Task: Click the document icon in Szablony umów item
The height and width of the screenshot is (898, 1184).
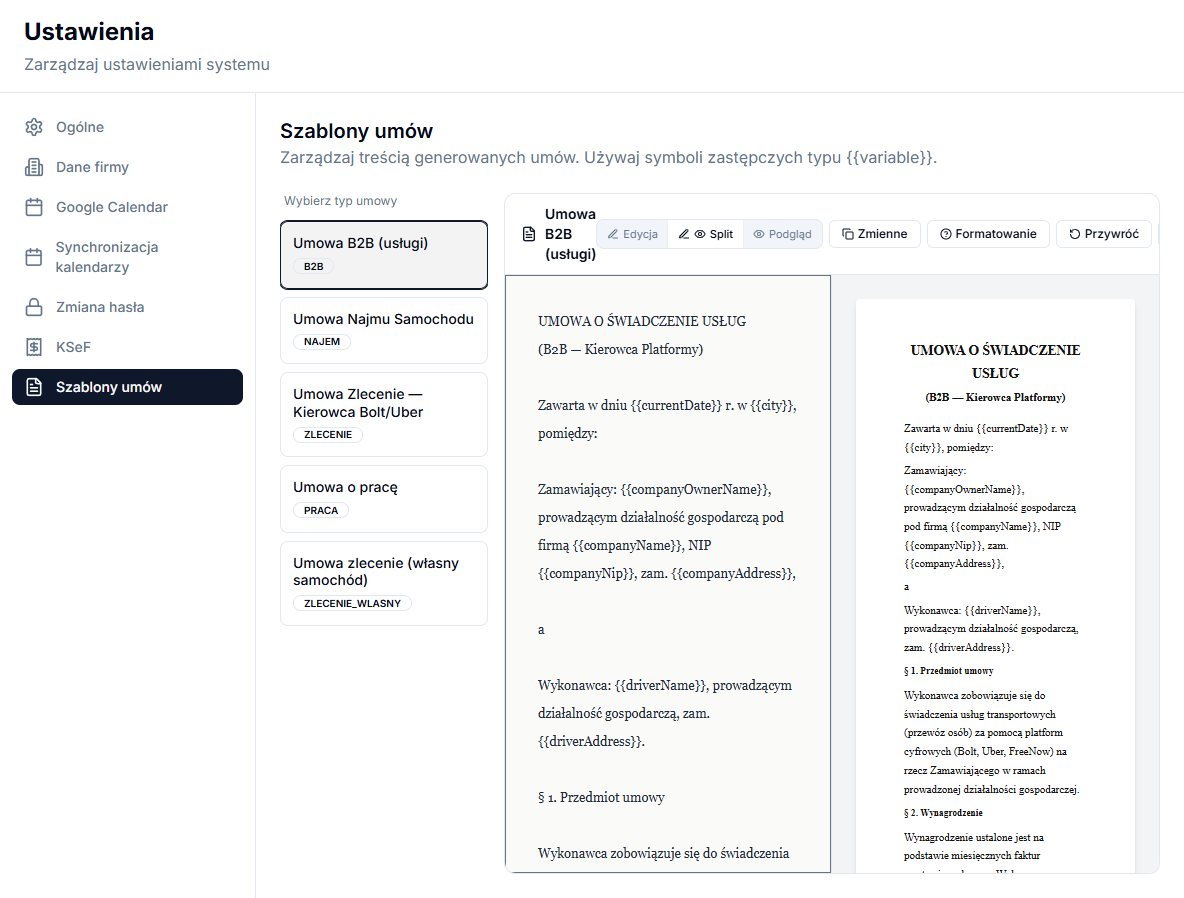Action: [34, 387]
